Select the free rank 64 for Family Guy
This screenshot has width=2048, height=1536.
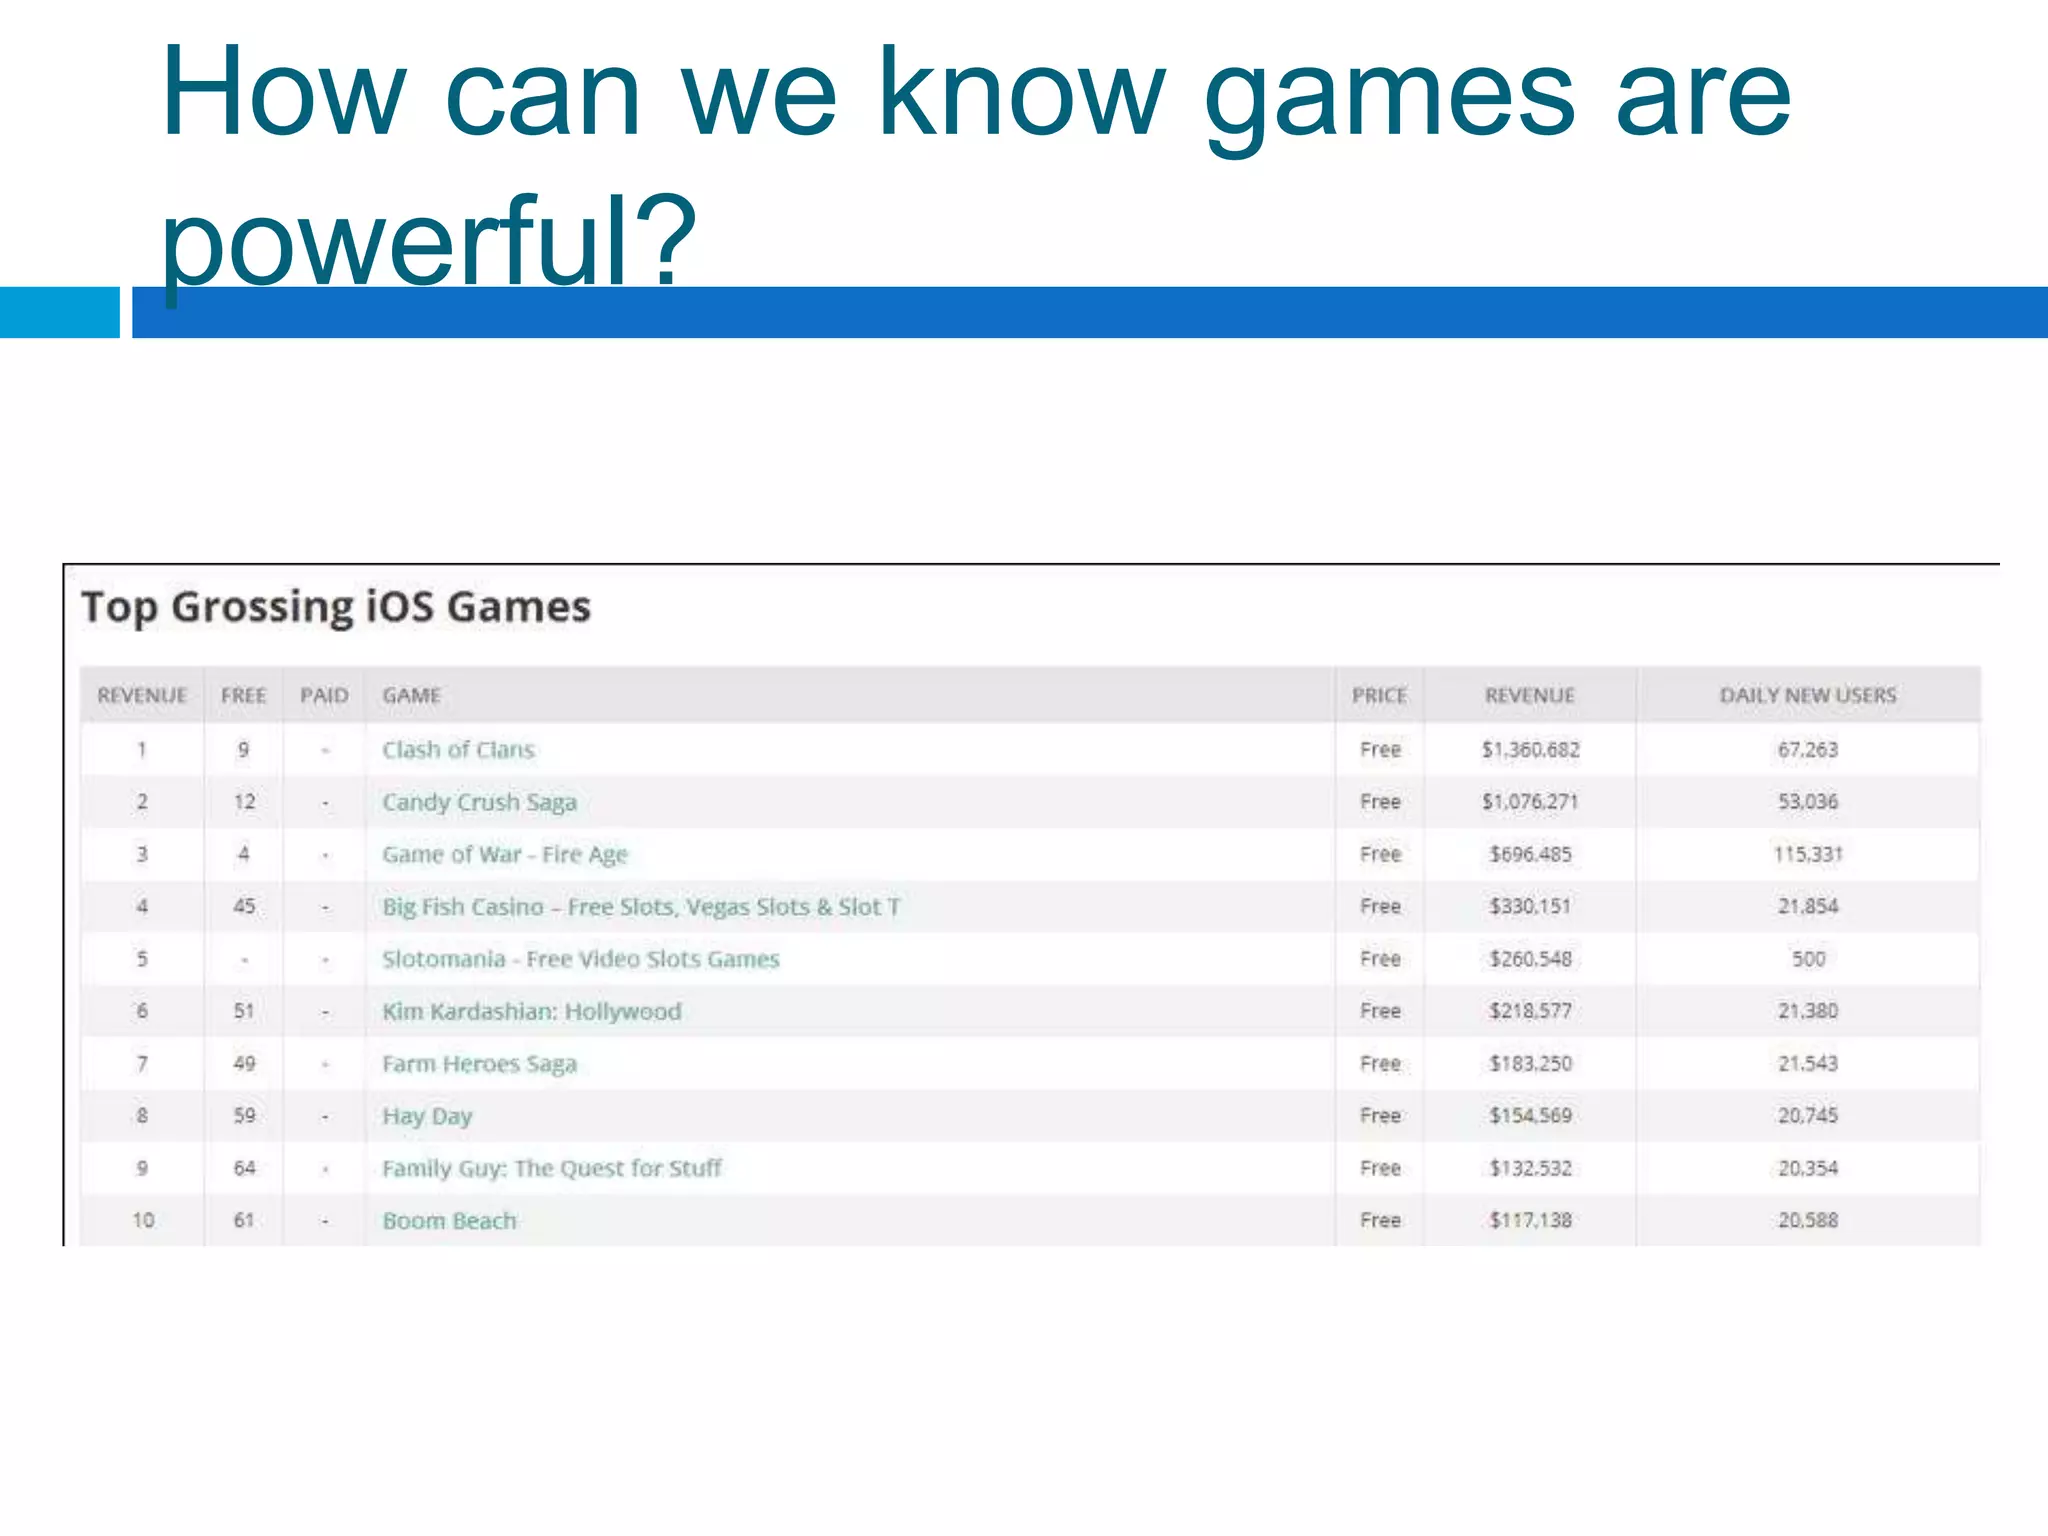click(244, 1168)
